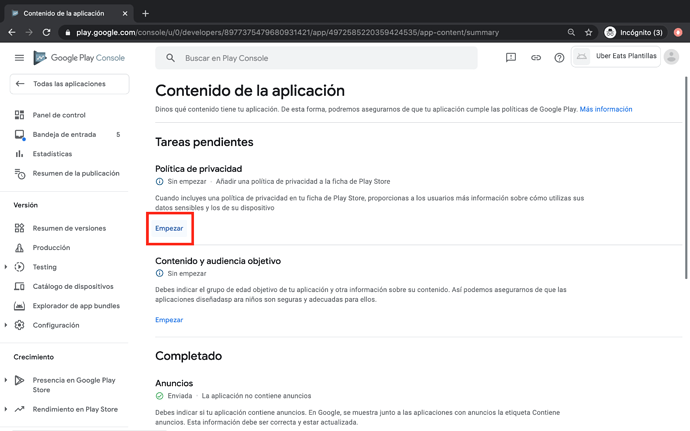690x431 pixels.
Task: Click Empezar under Política de privacidad
Action: [169, 228]
